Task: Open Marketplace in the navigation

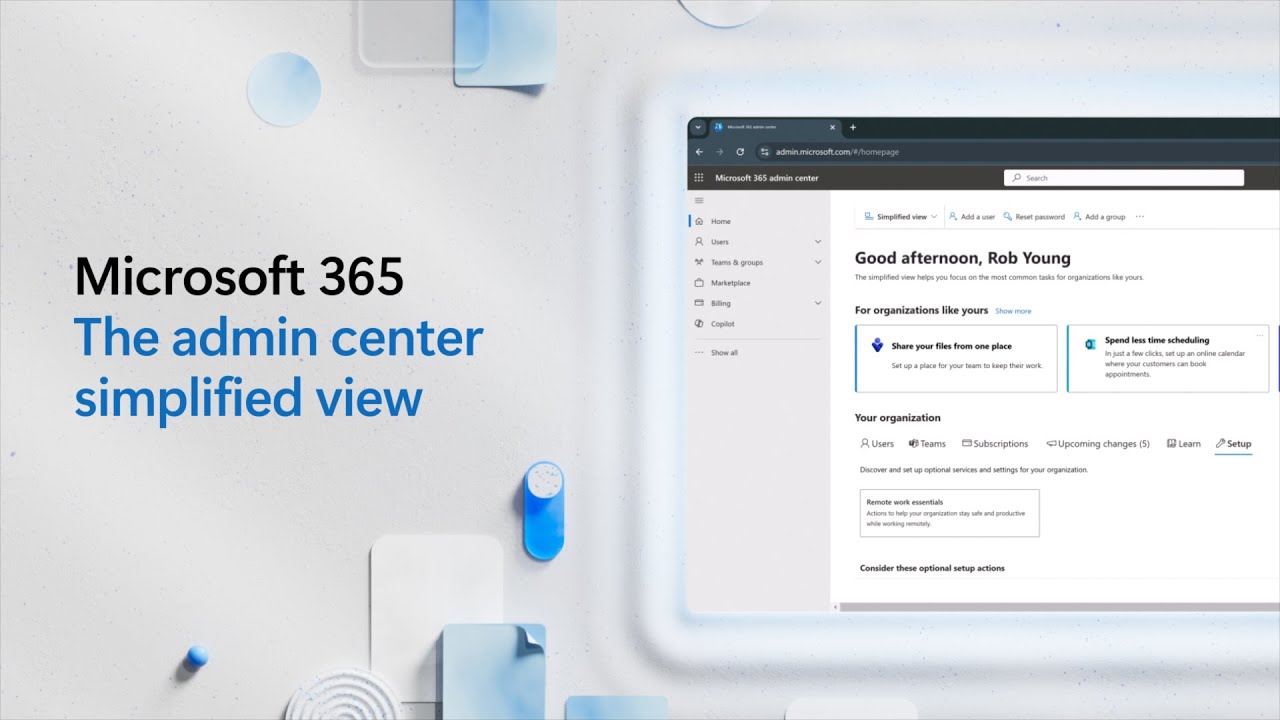Action: [x=730, y=283]
